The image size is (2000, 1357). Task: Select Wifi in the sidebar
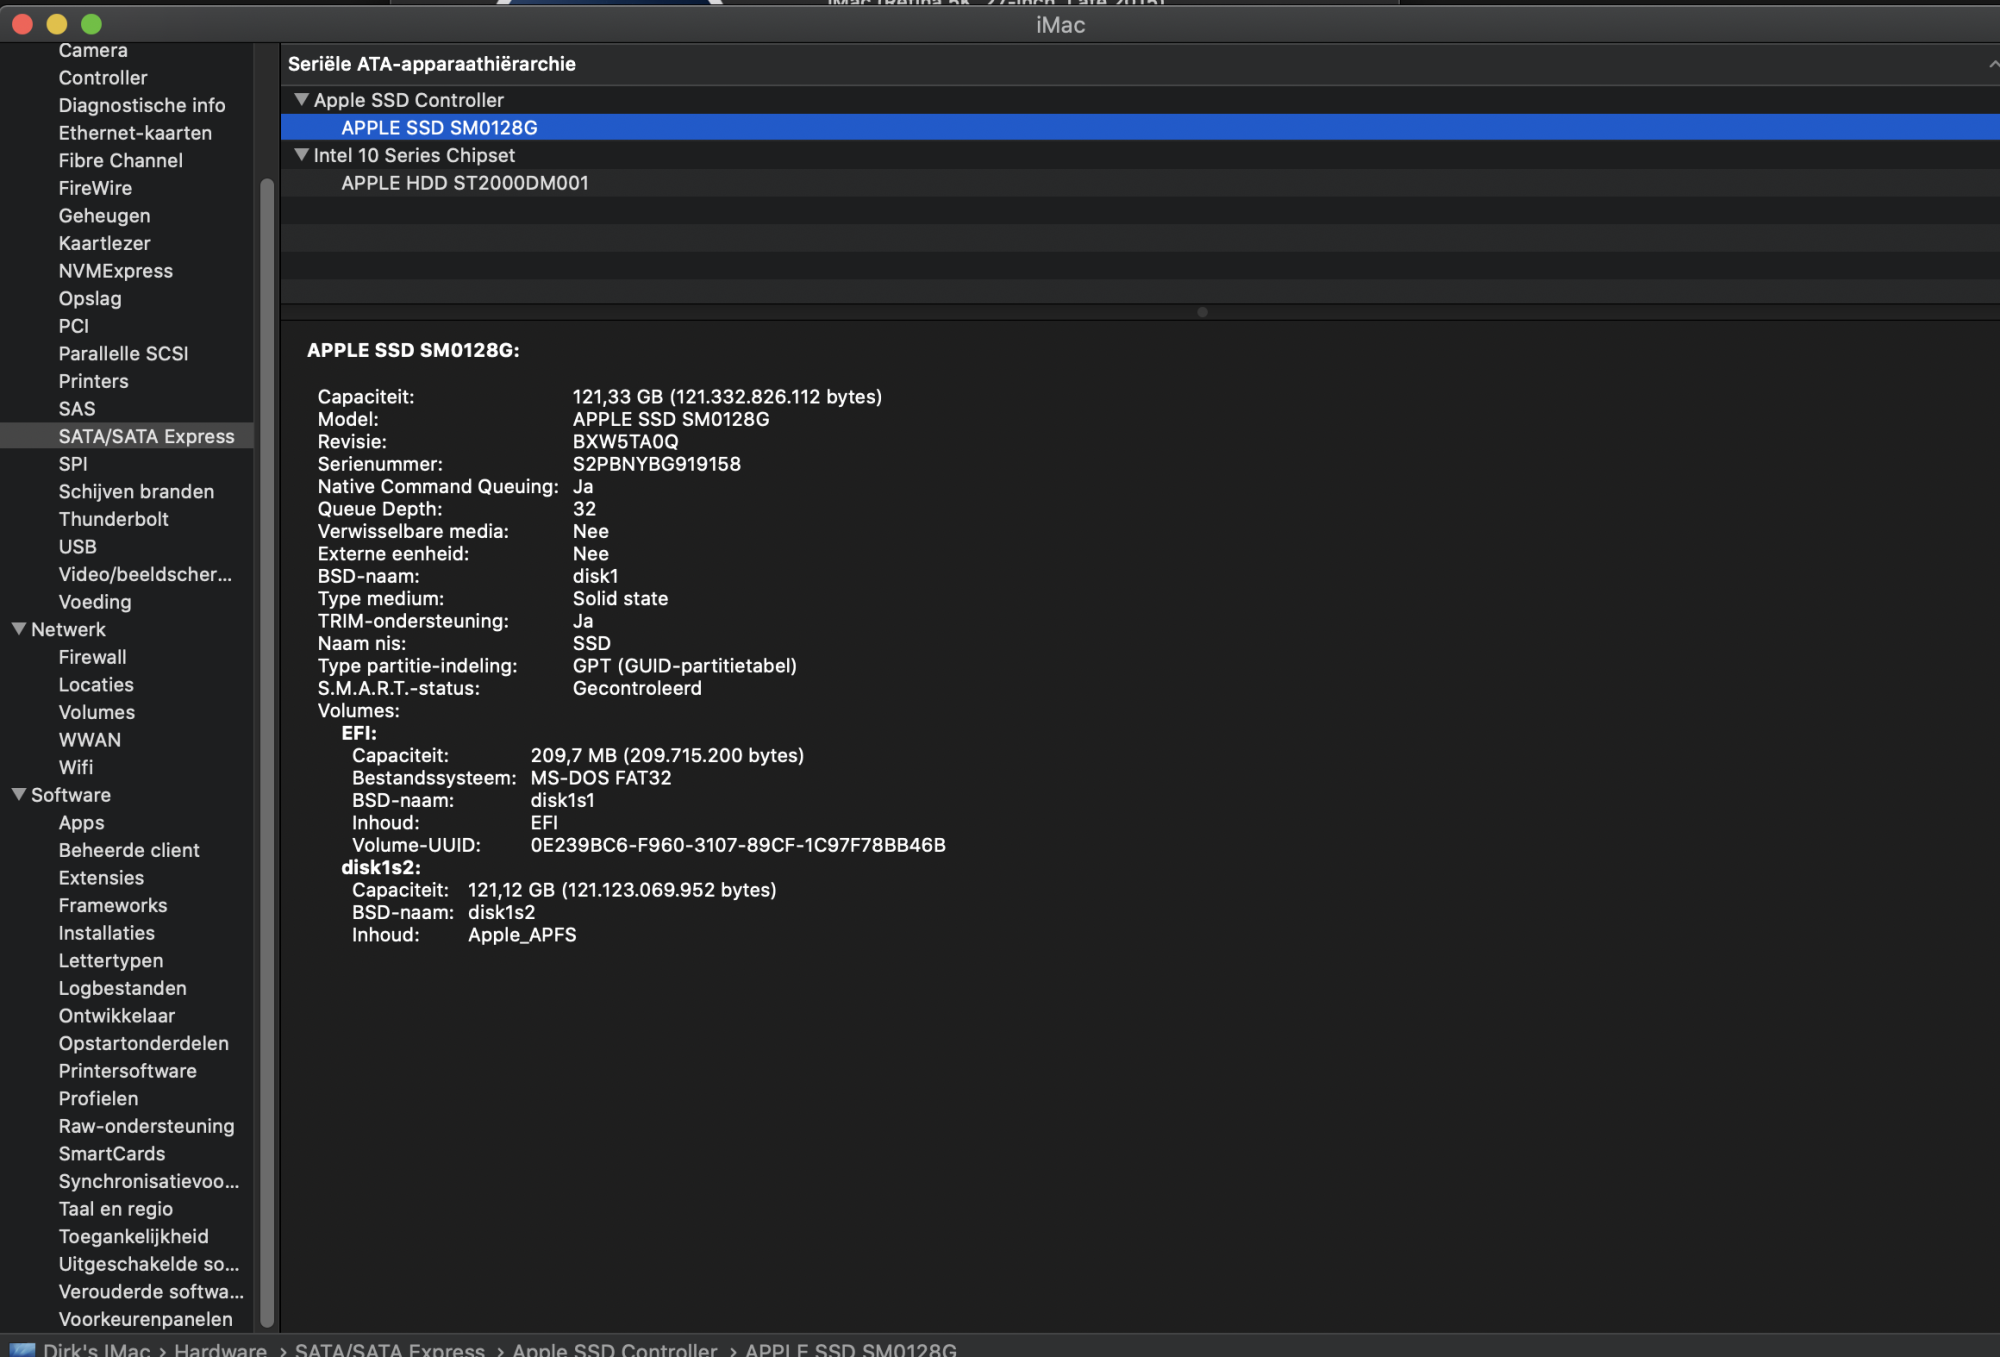(x=75, y=767)
